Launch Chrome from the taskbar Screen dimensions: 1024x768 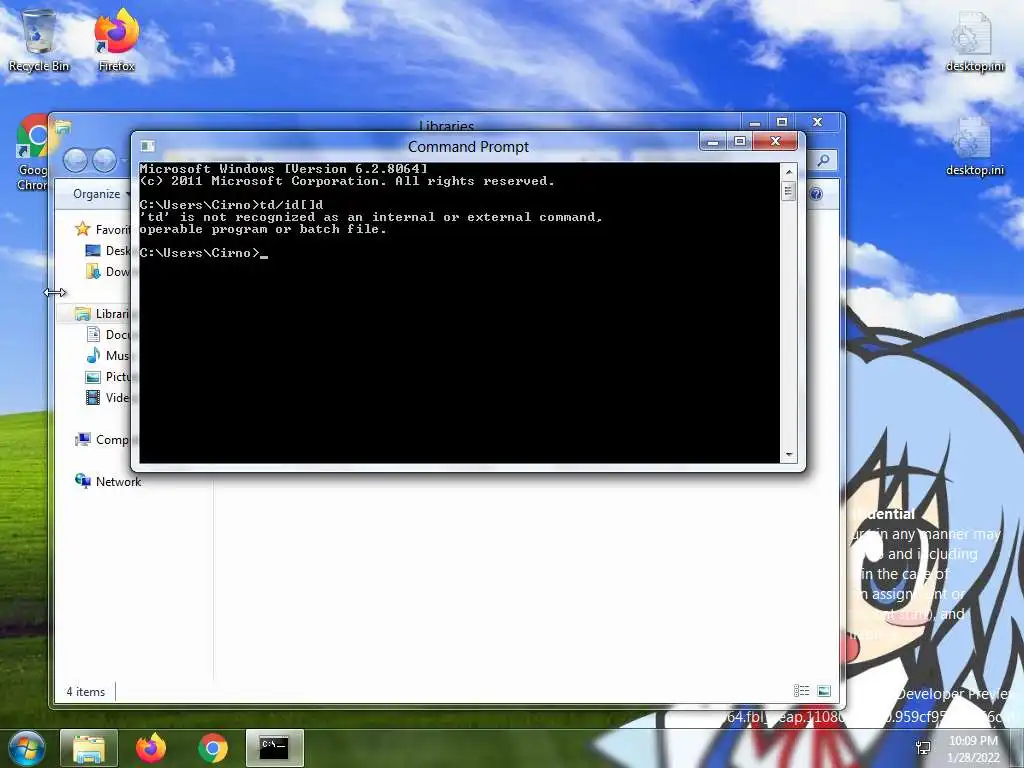[x=213, y=748]
